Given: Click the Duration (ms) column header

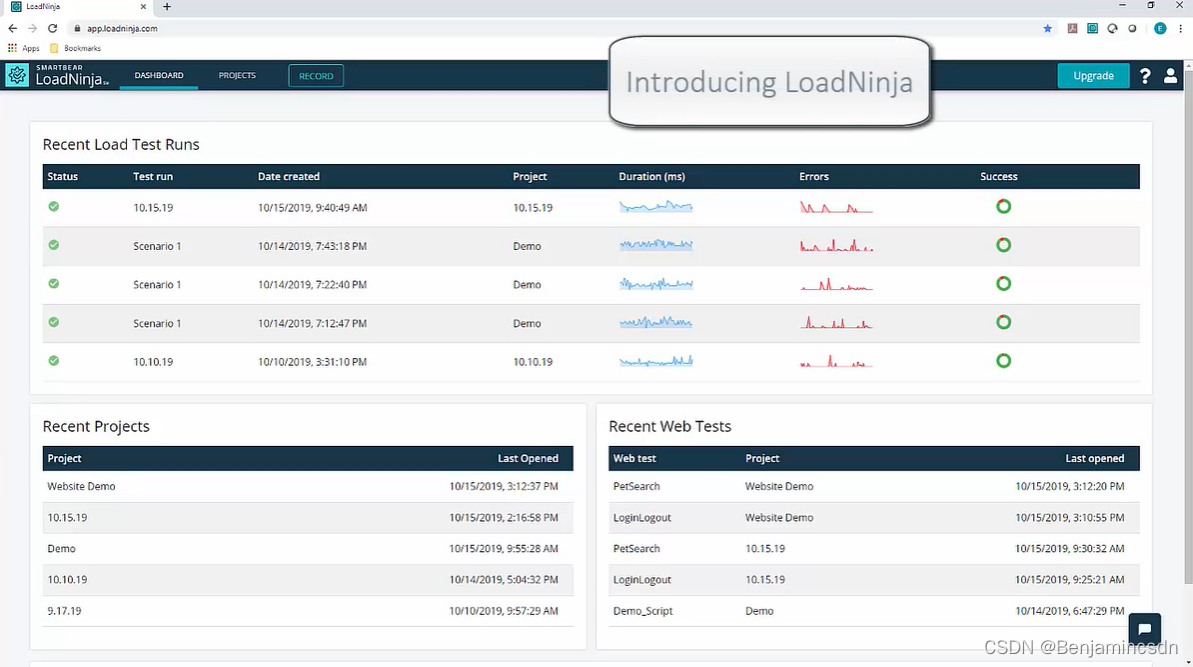Looking at the screenshot, I should (x=652, y=176).
